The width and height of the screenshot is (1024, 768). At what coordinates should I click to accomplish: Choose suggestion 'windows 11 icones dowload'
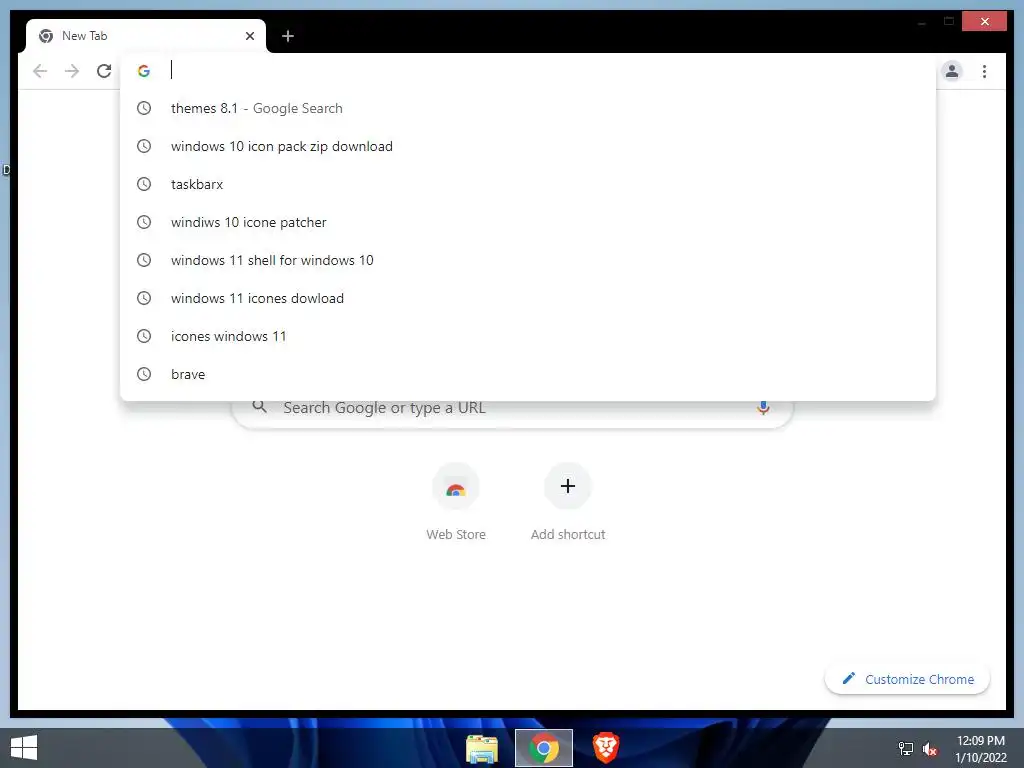click(x=528, y=298)
